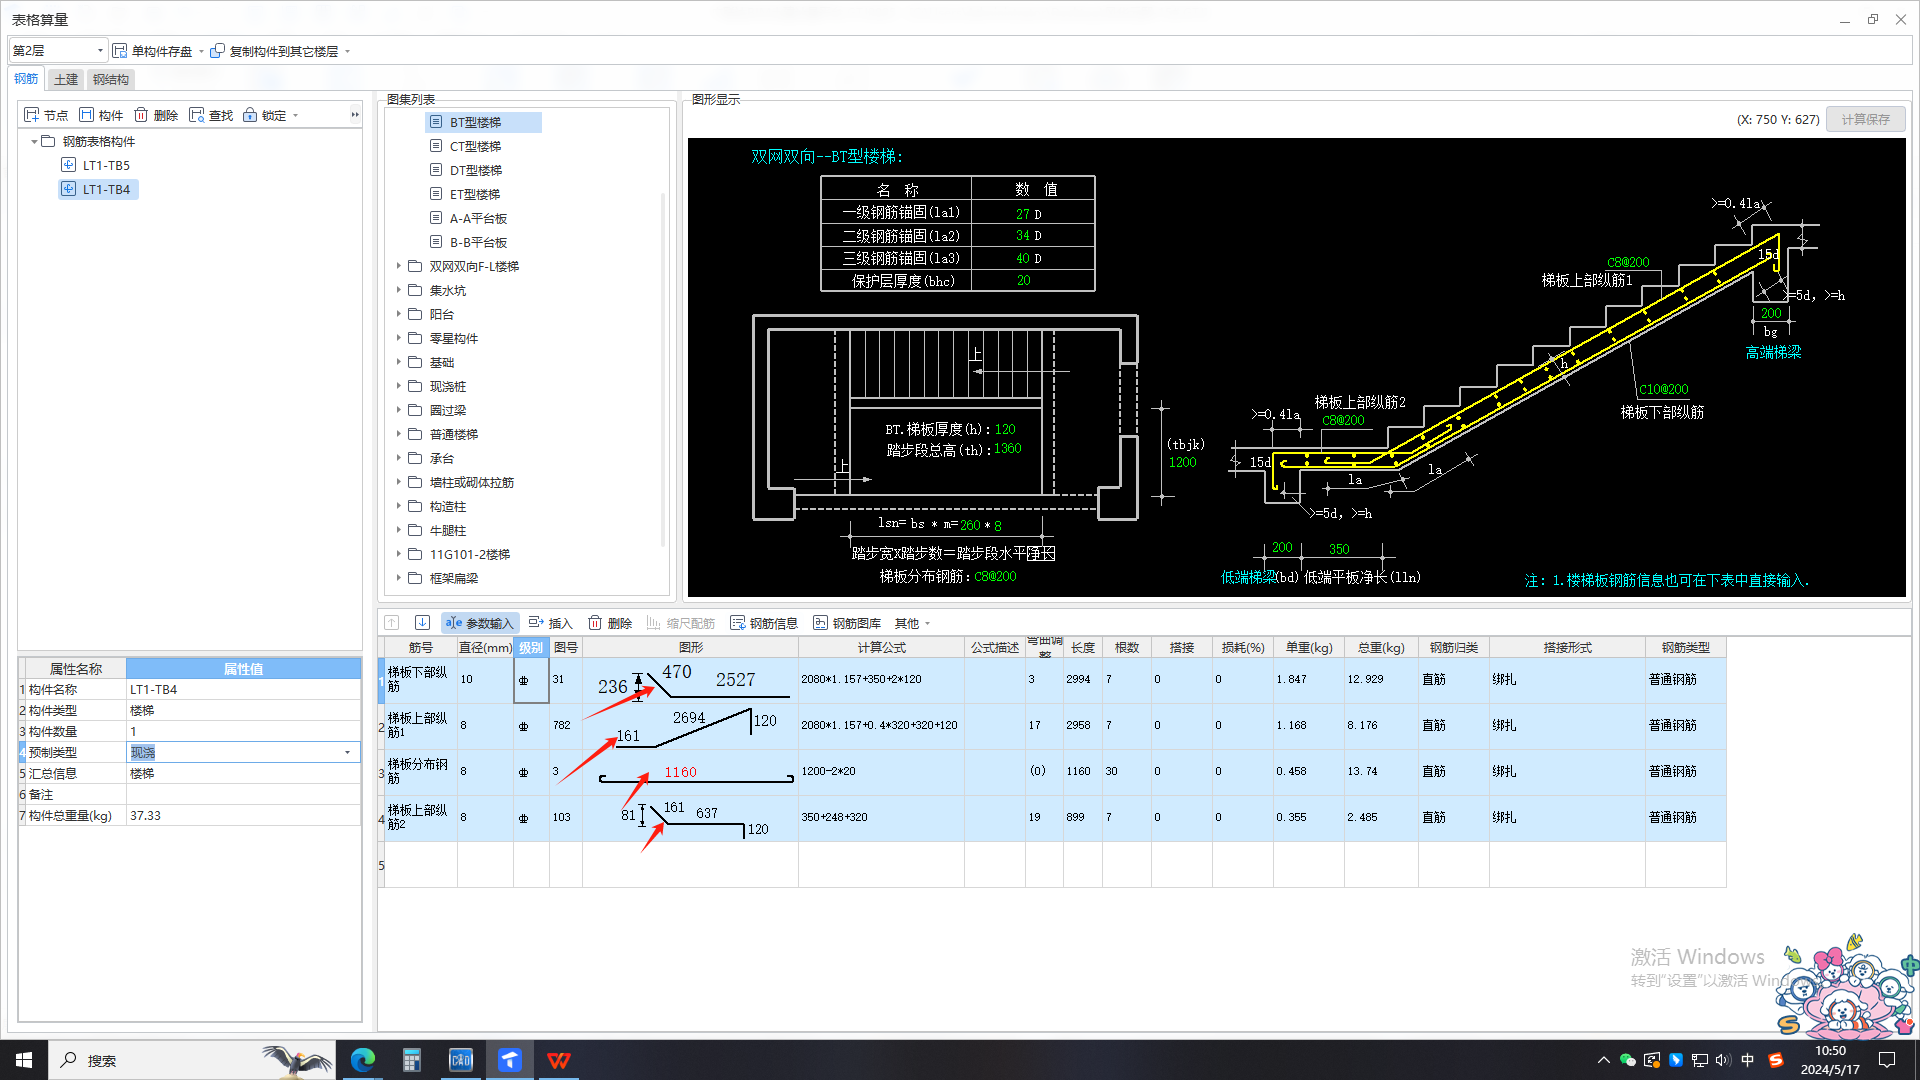Click the 计算保存 button
The image size is (1920, 1080).
[x=1865, y=119]
